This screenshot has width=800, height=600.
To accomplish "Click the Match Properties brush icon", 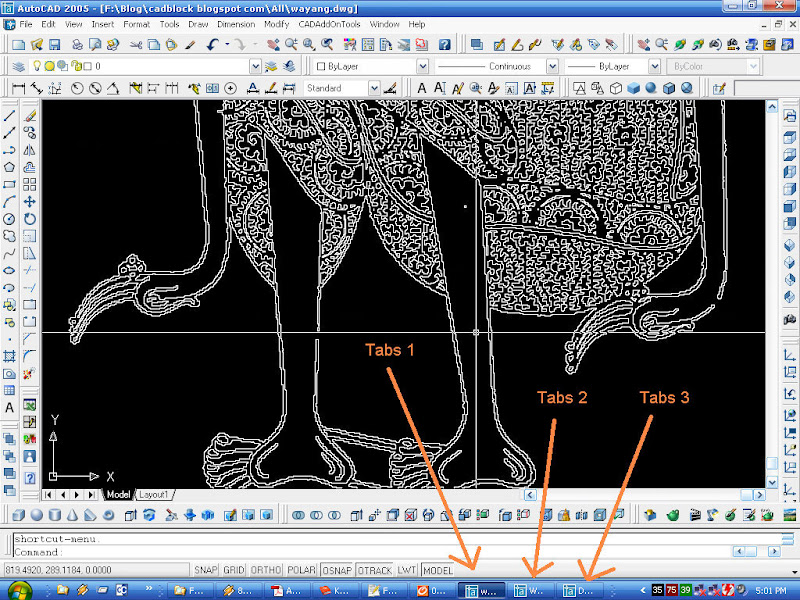I will pos(190,45).
